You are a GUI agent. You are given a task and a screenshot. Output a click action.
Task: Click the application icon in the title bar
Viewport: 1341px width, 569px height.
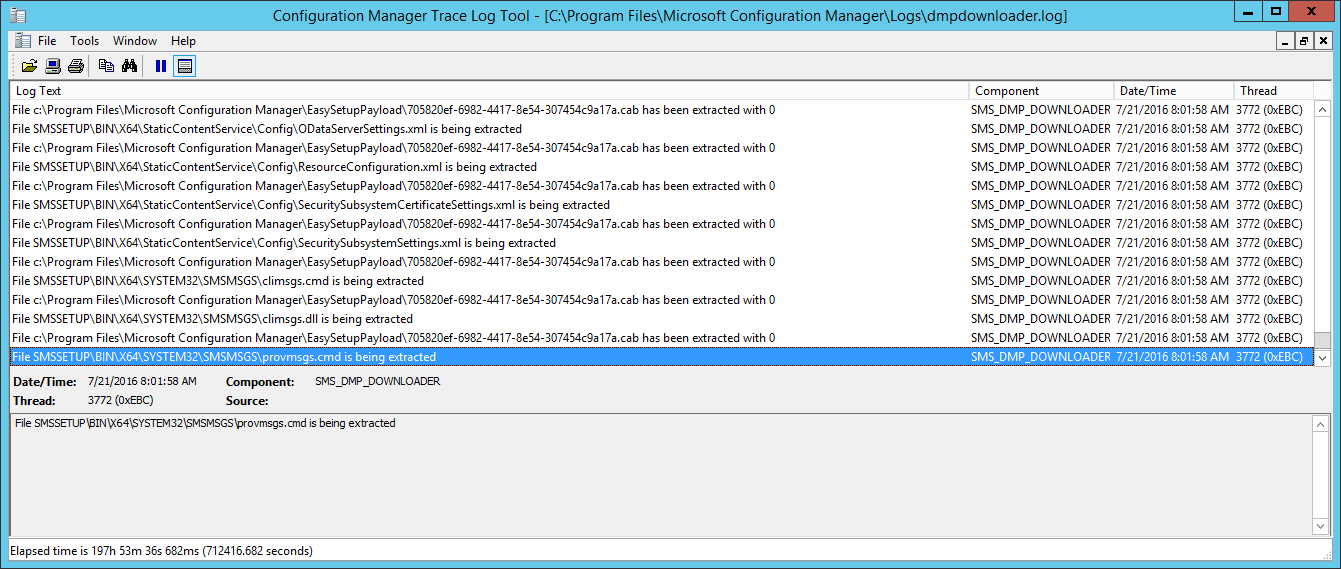pos(17,15)
